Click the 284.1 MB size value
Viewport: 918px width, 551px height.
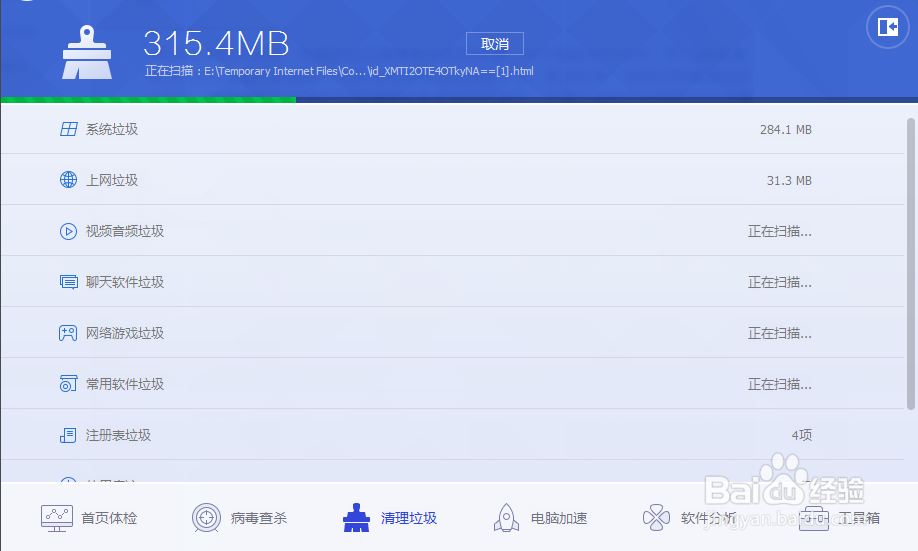coord(786,129)
